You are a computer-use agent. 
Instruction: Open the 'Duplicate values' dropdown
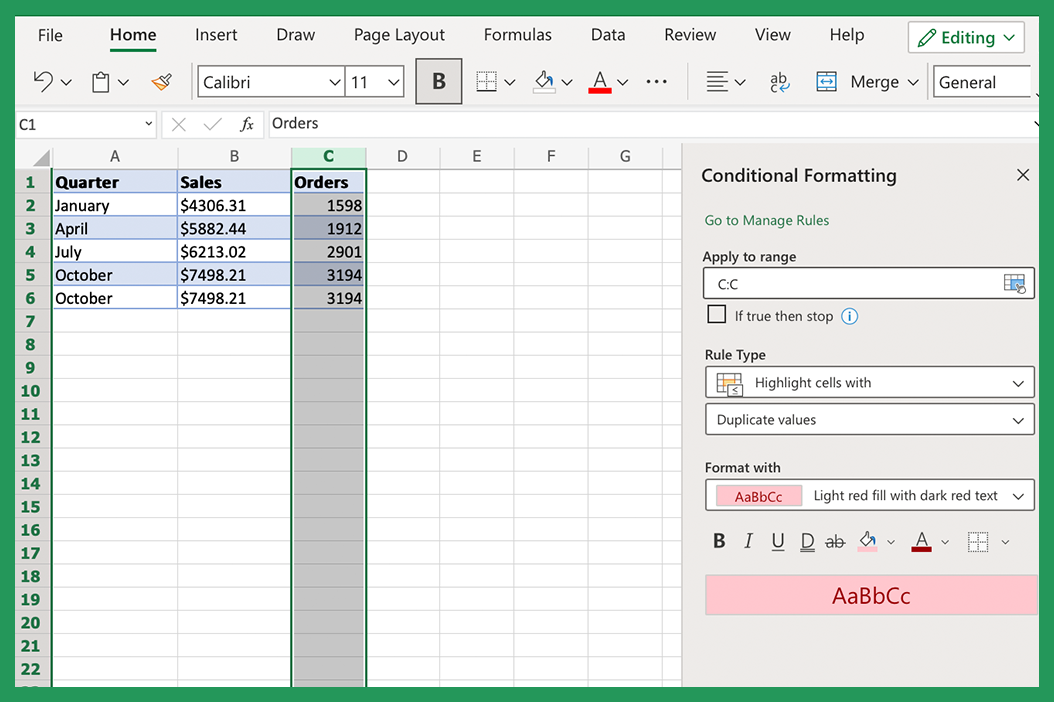[868, 419]
